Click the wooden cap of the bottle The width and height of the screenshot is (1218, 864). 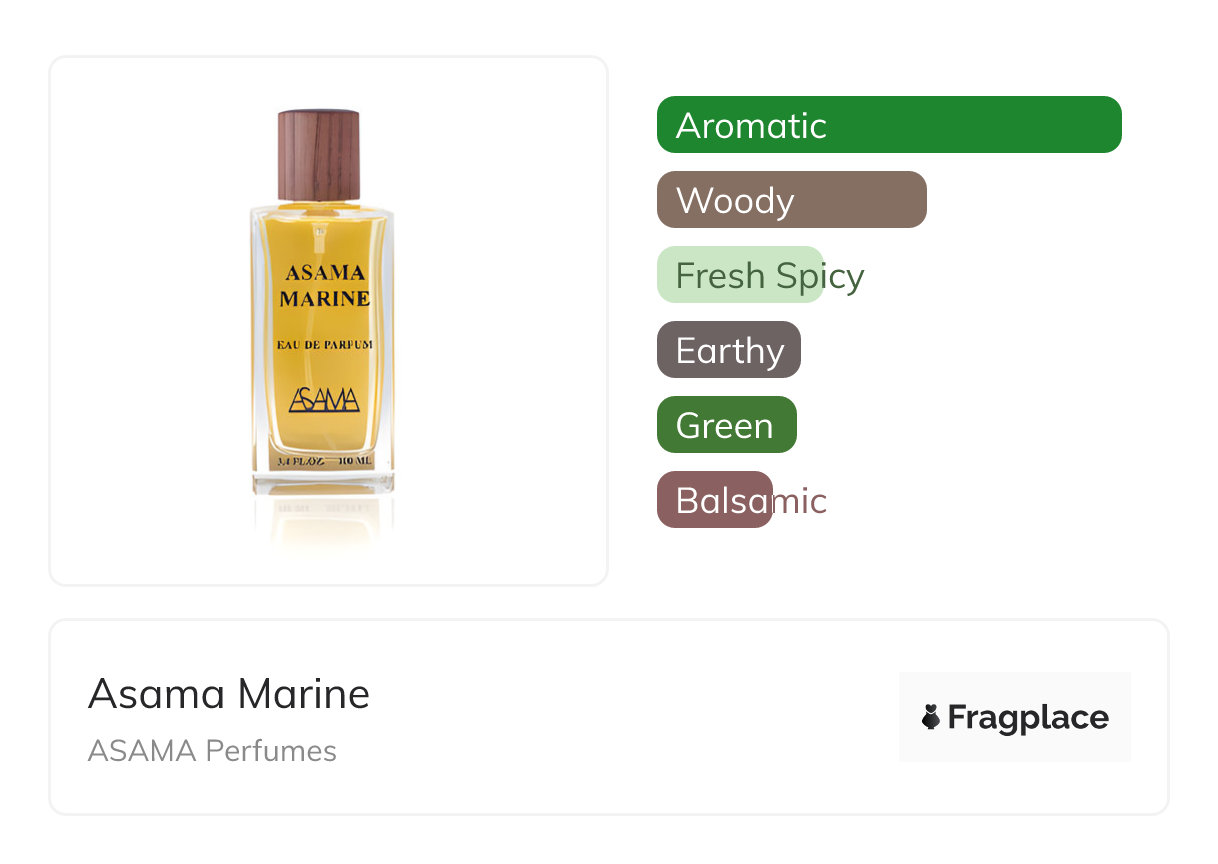click(318, 155)
